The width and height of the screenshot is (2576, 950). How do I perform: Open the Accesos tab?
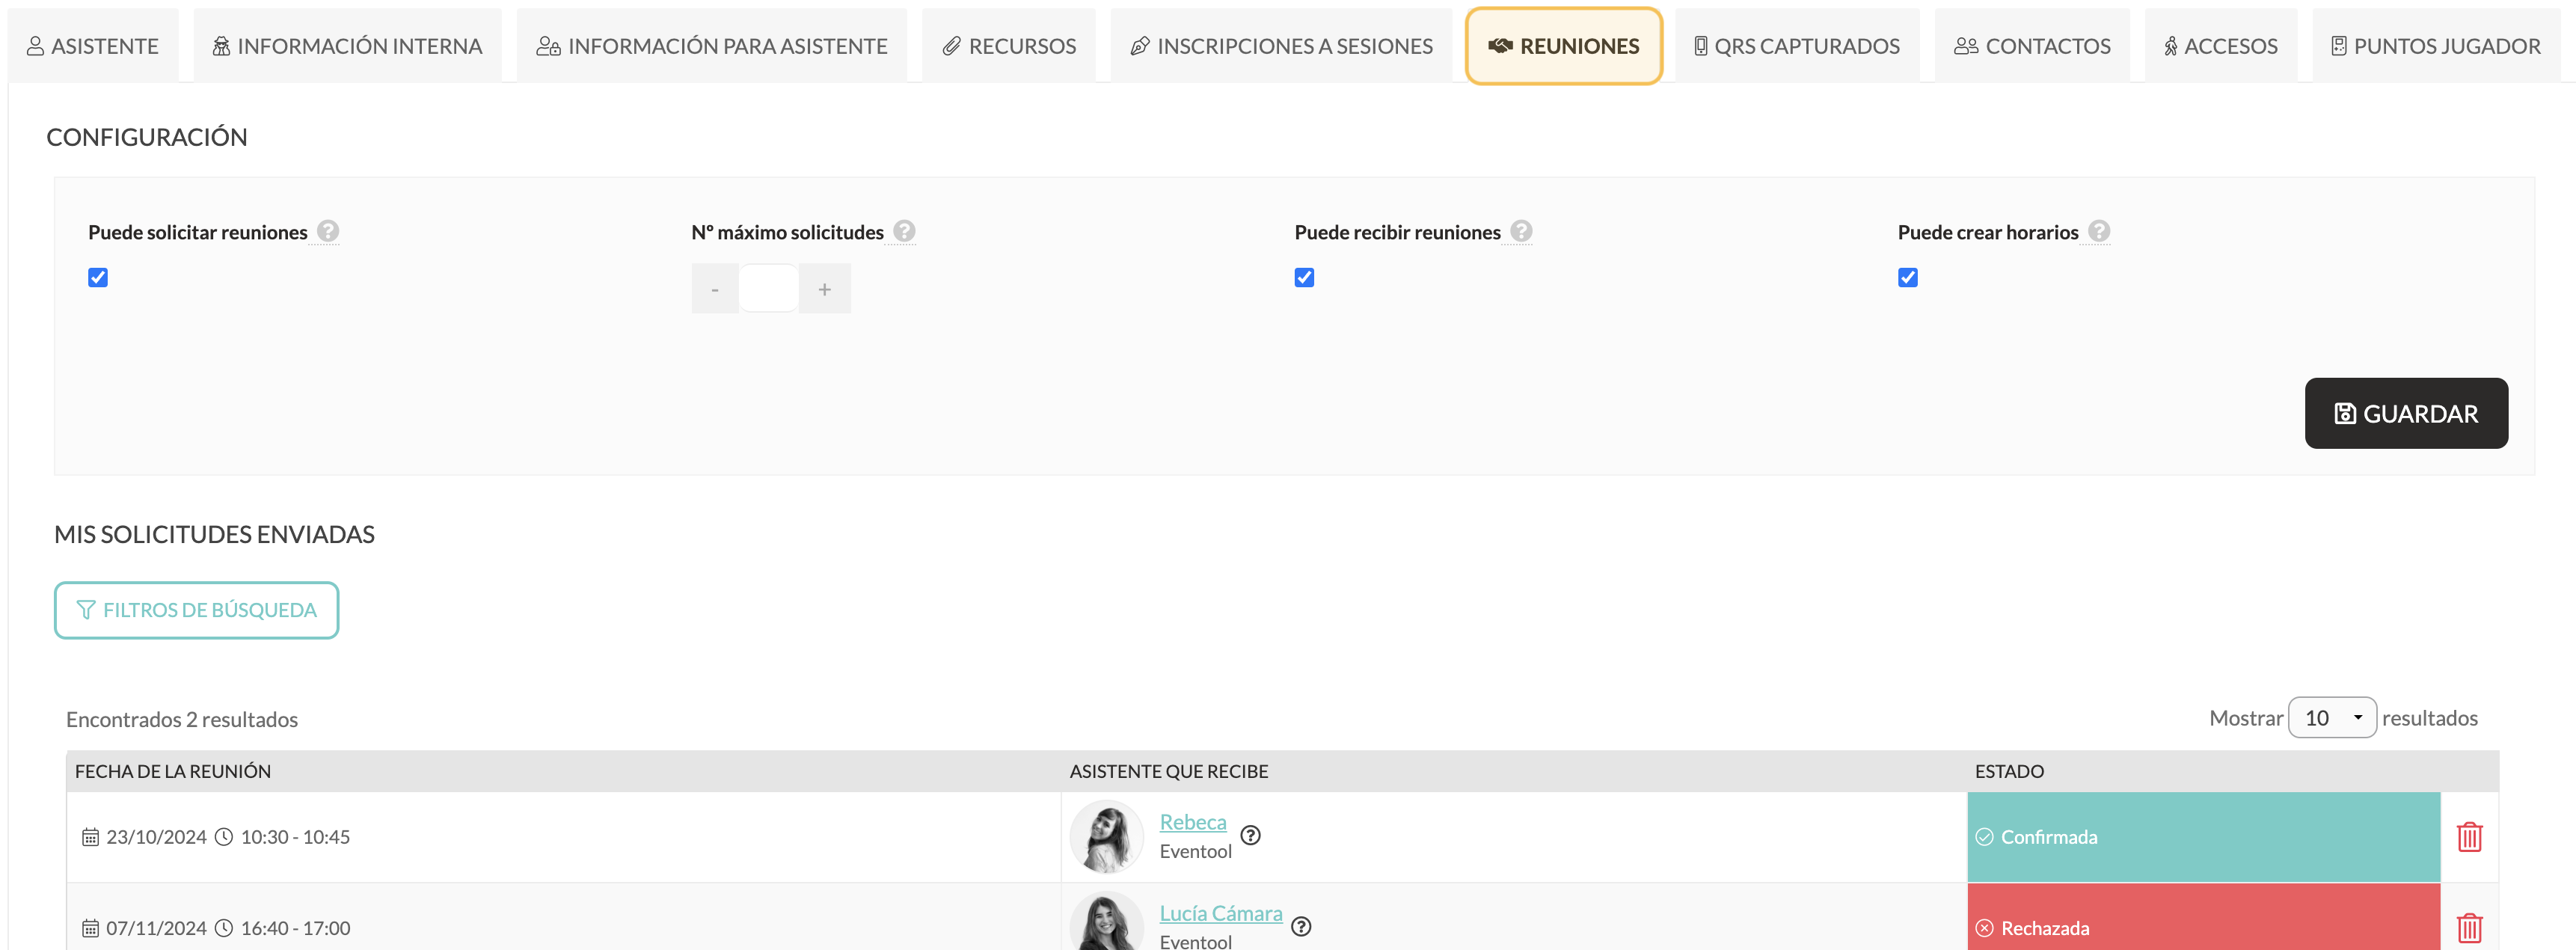tap(2220, 46)
